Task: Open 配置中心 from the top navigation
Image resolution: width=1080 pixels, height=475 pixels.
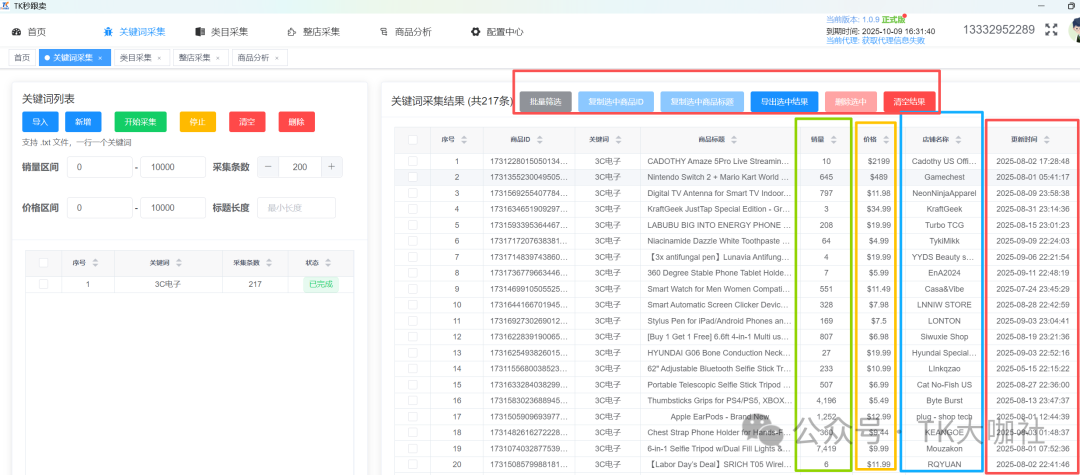Action: (497, 31)
